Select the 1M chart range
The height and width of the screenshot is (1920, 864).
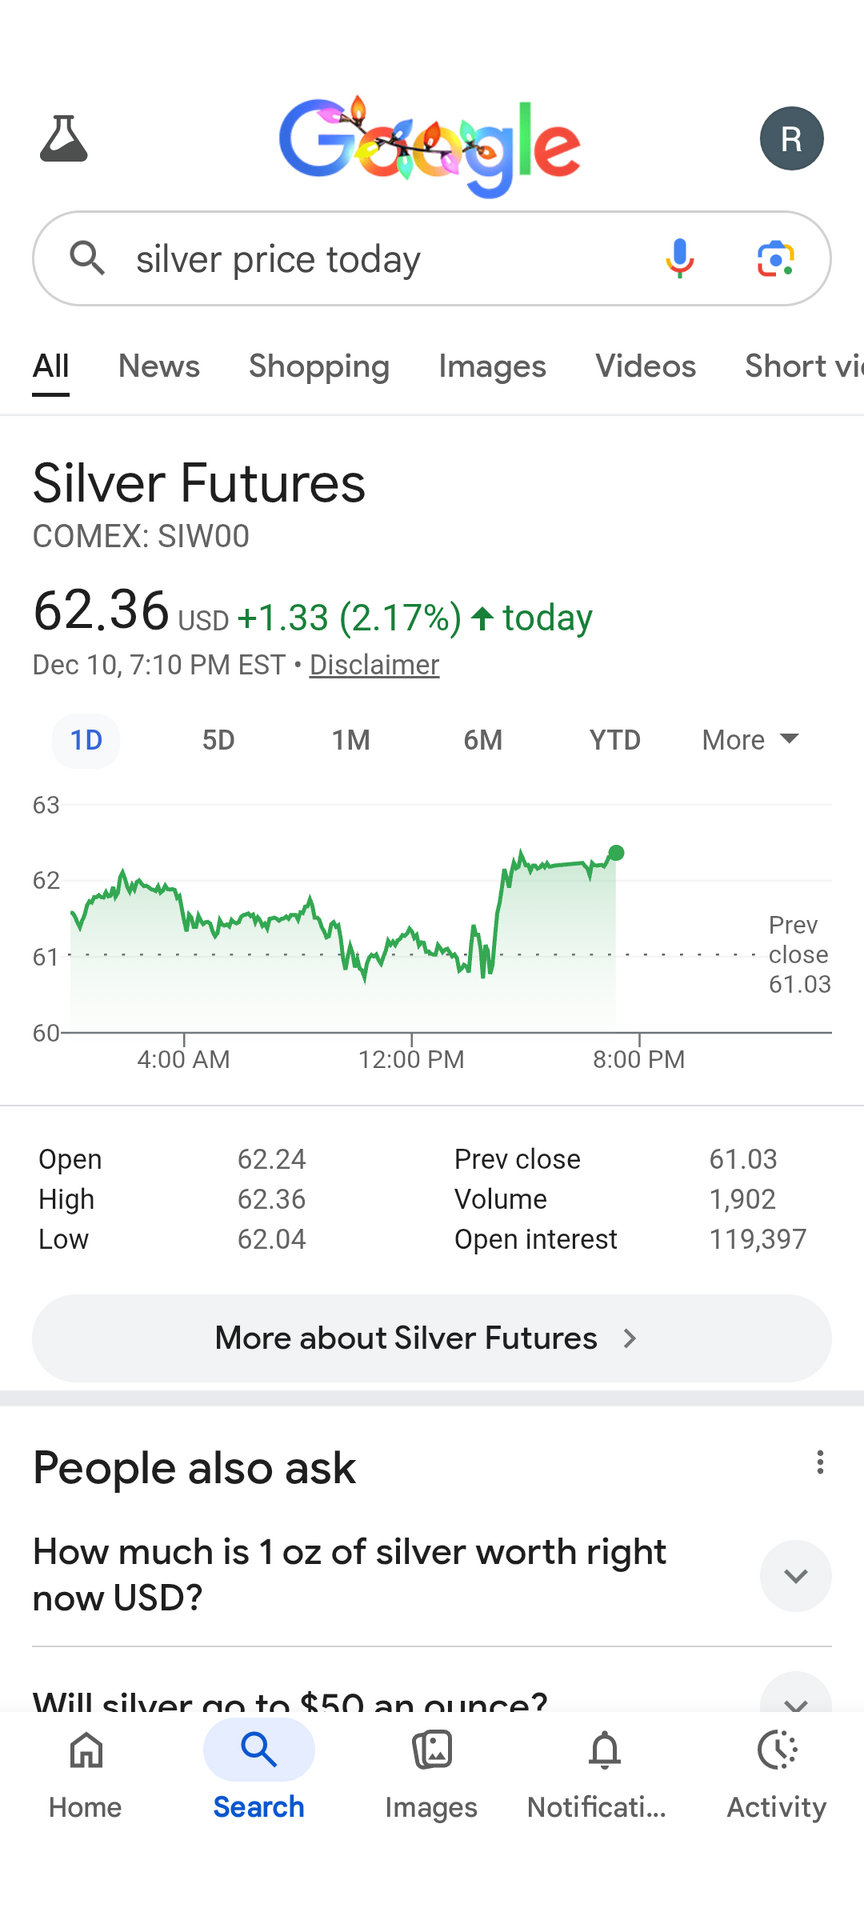(x=351, y=740)
